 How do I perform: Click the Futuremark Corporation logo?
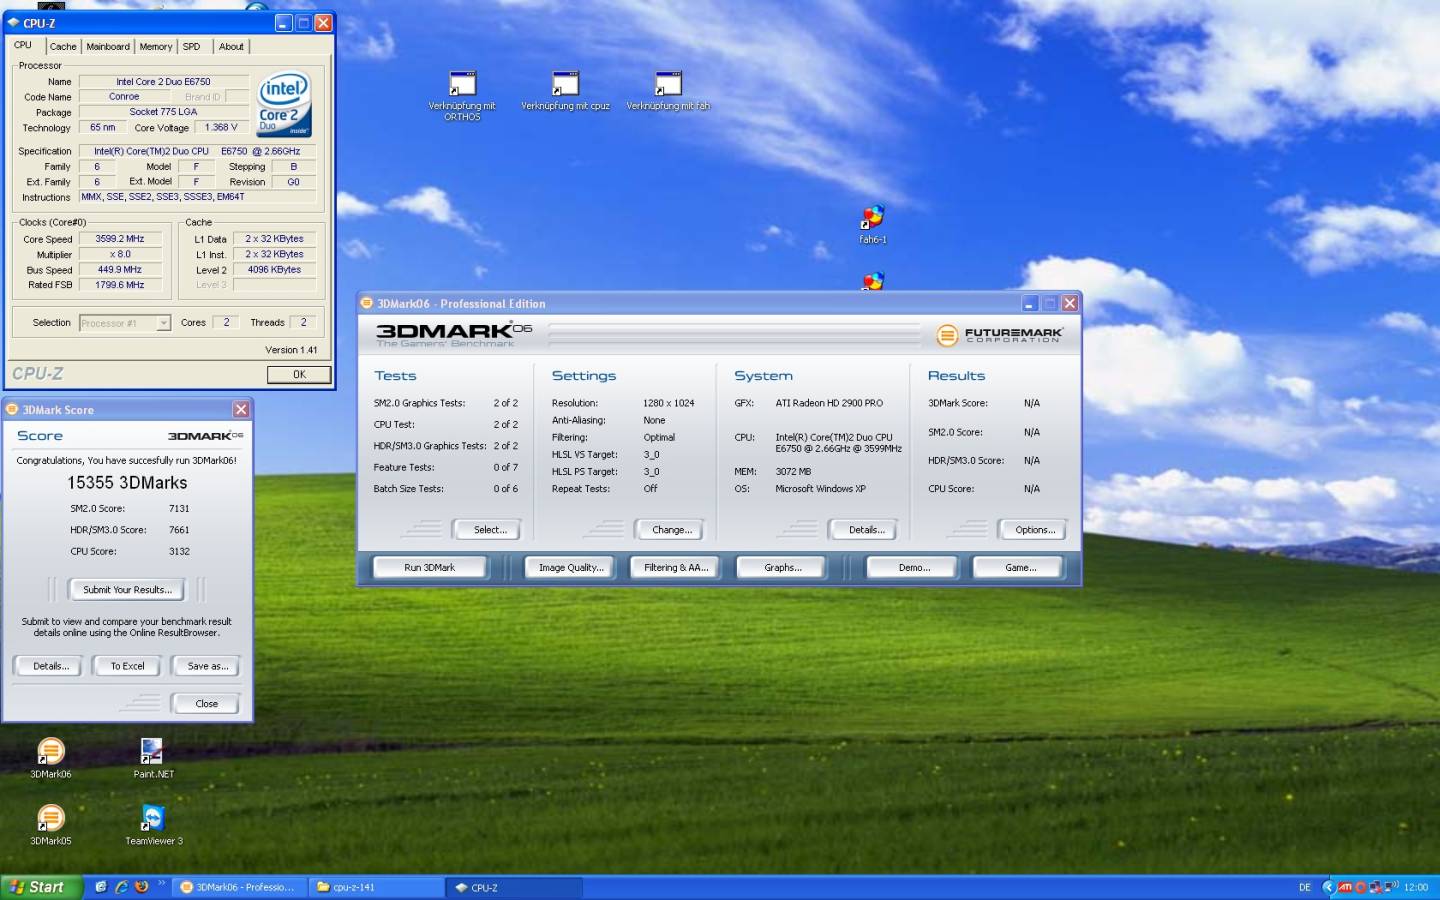tap(999, 335)
